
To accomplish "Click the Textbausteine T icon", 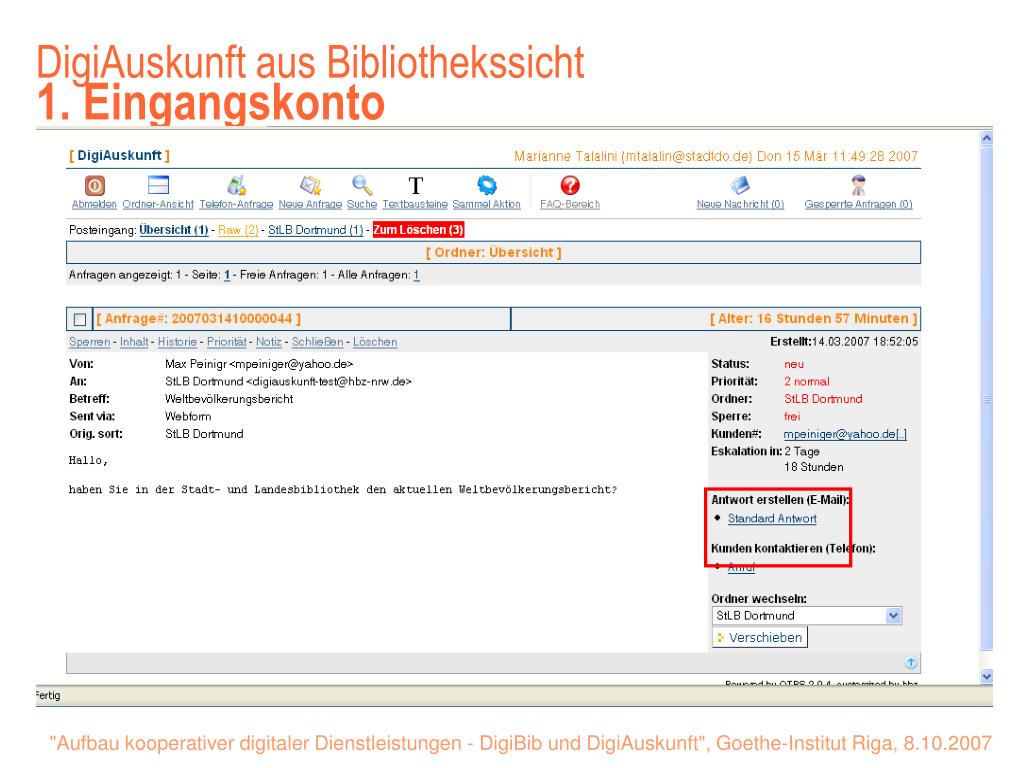I will pyautogui.click(x=415, y=185).
